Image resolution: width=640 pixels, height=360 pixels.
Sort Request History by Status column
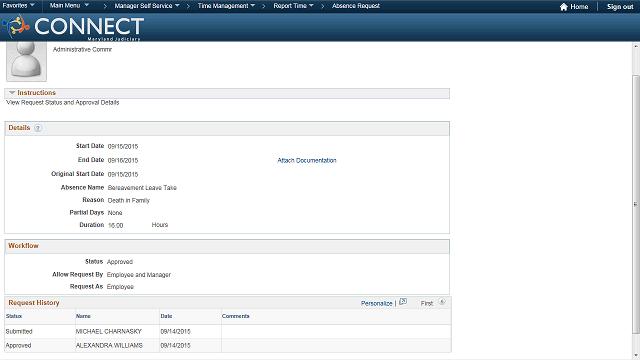pyautogui.click(x=14, y=316)
